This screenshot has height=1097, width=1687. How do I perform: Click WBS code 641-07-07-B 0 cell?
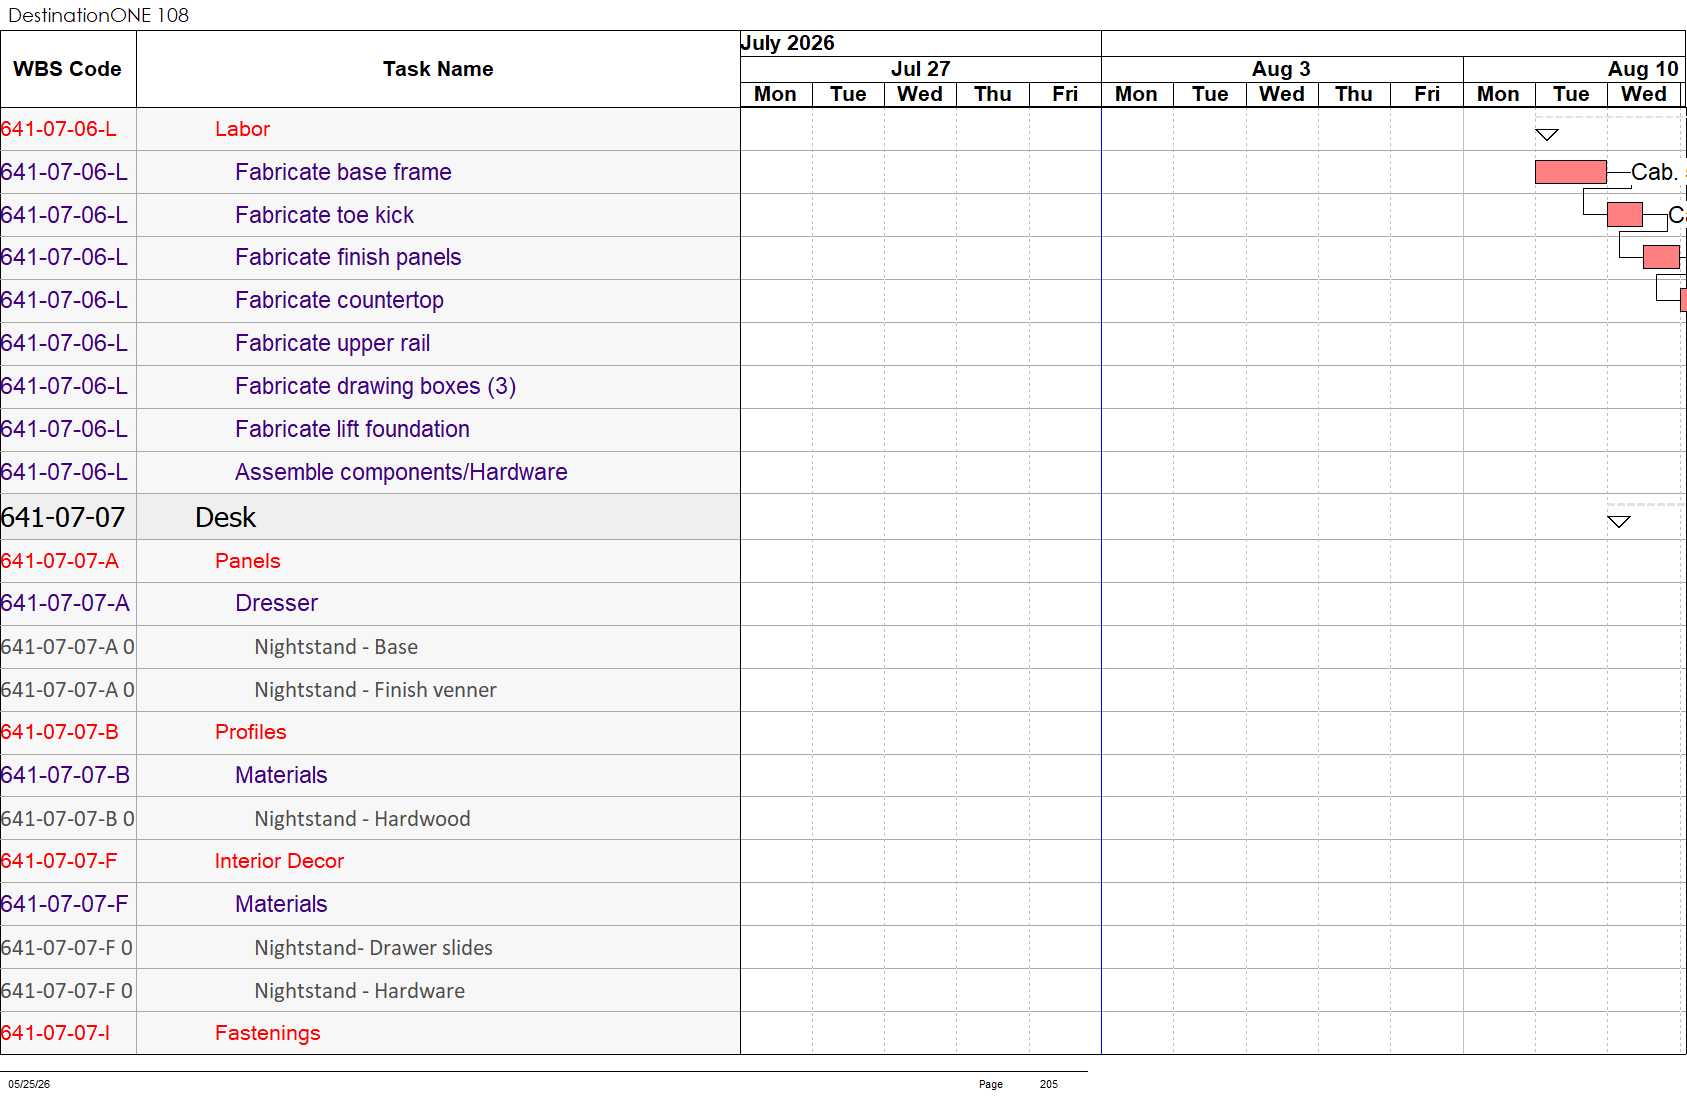pos(68,819)
